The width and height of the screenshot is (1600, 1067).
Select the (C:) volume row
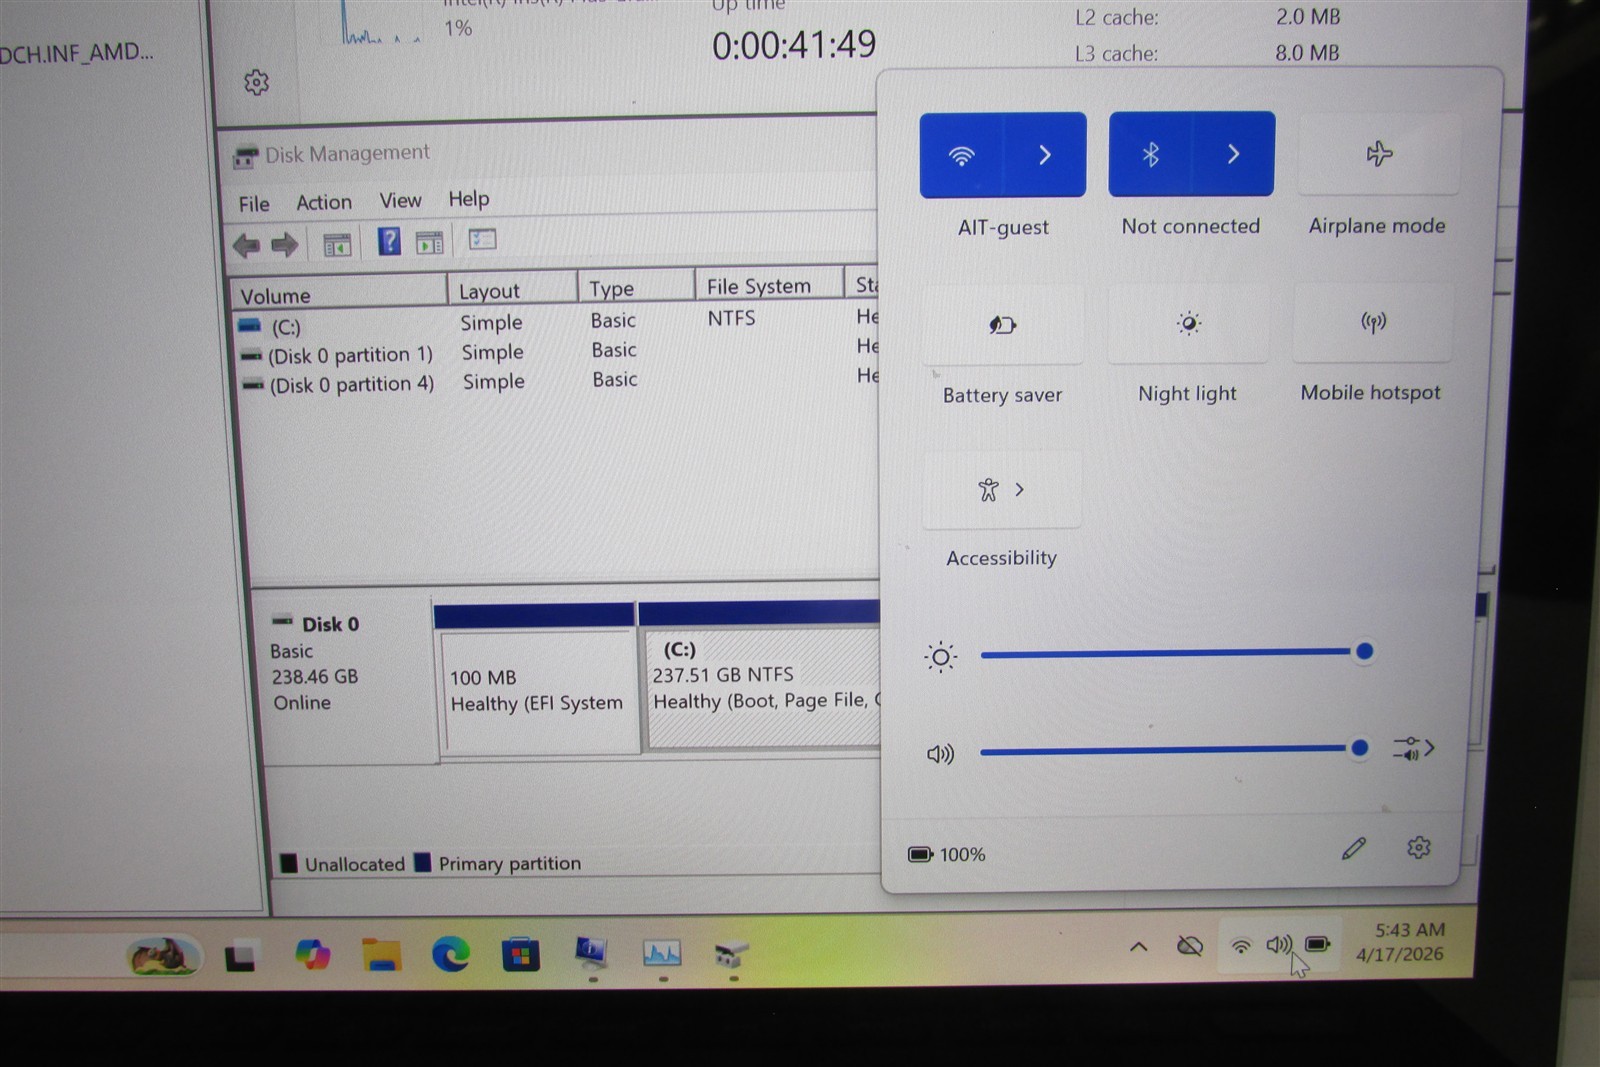(557, 322)
